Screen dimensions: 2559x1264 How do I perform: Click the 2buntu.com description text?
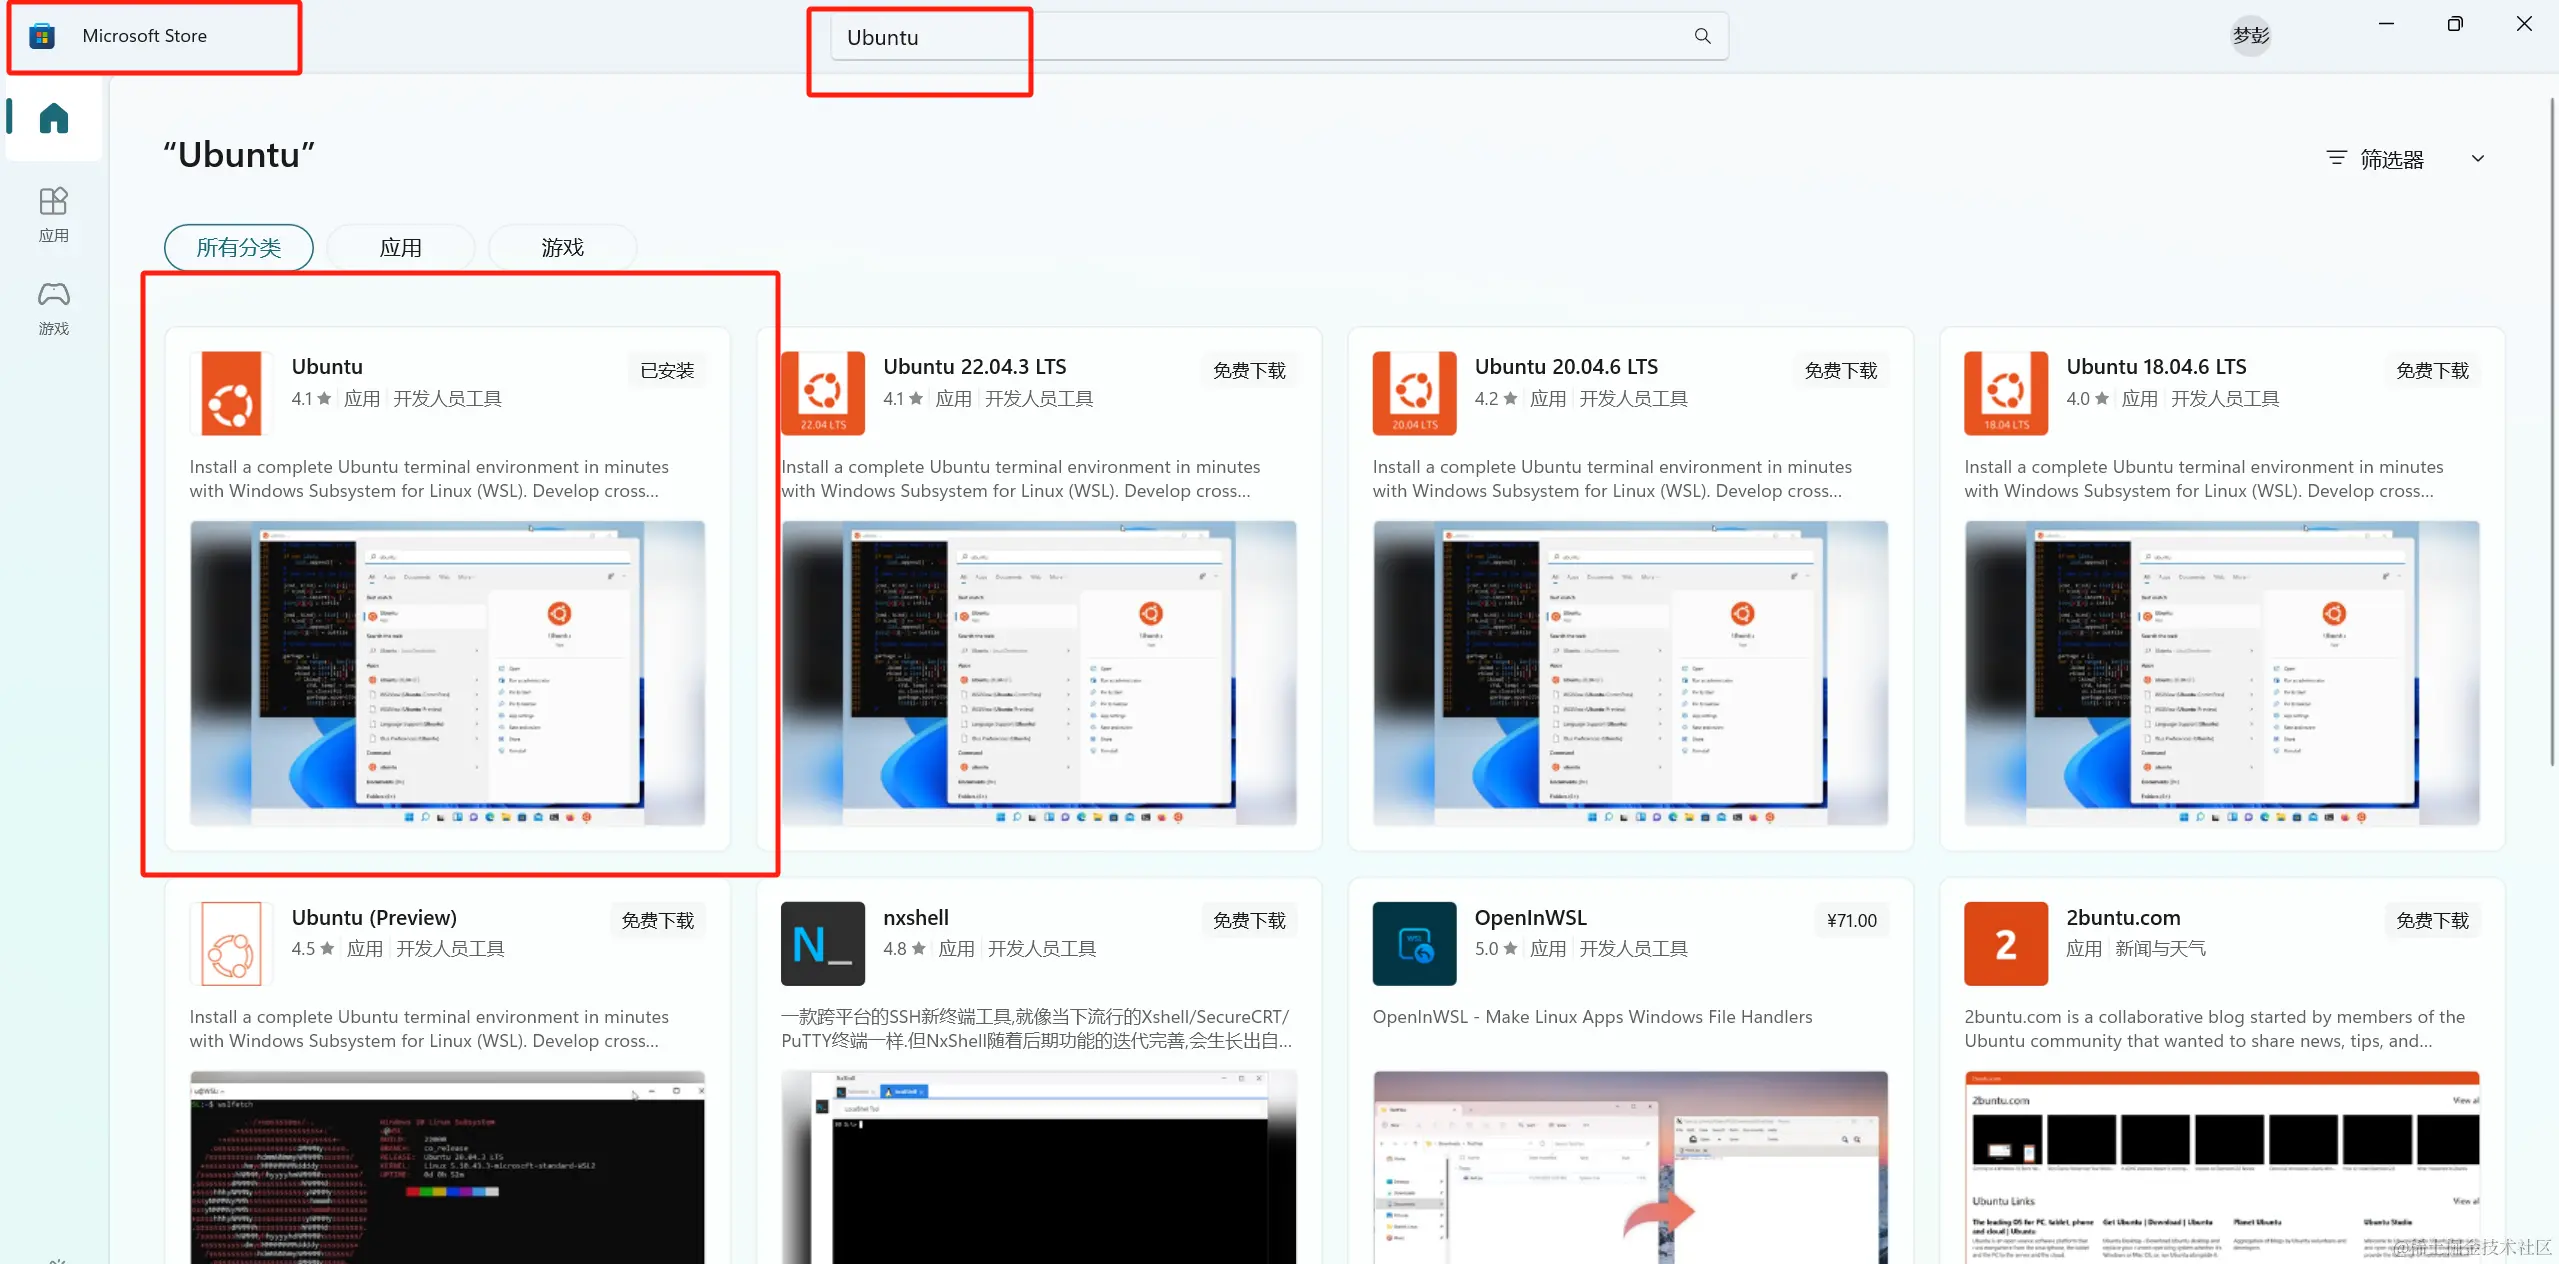(2214, 1029)
